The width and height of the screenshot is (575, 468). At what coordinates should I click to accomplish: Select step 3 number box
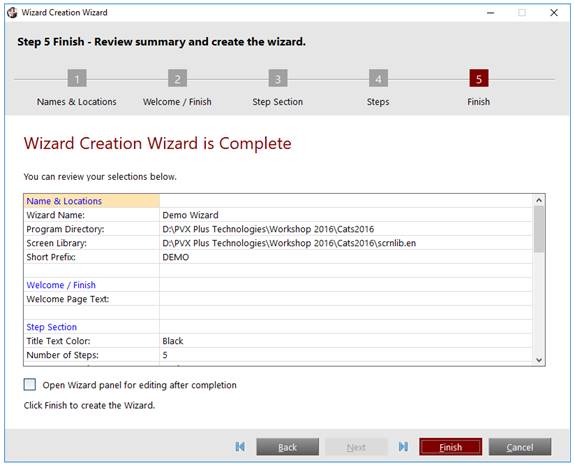(278, 78)
